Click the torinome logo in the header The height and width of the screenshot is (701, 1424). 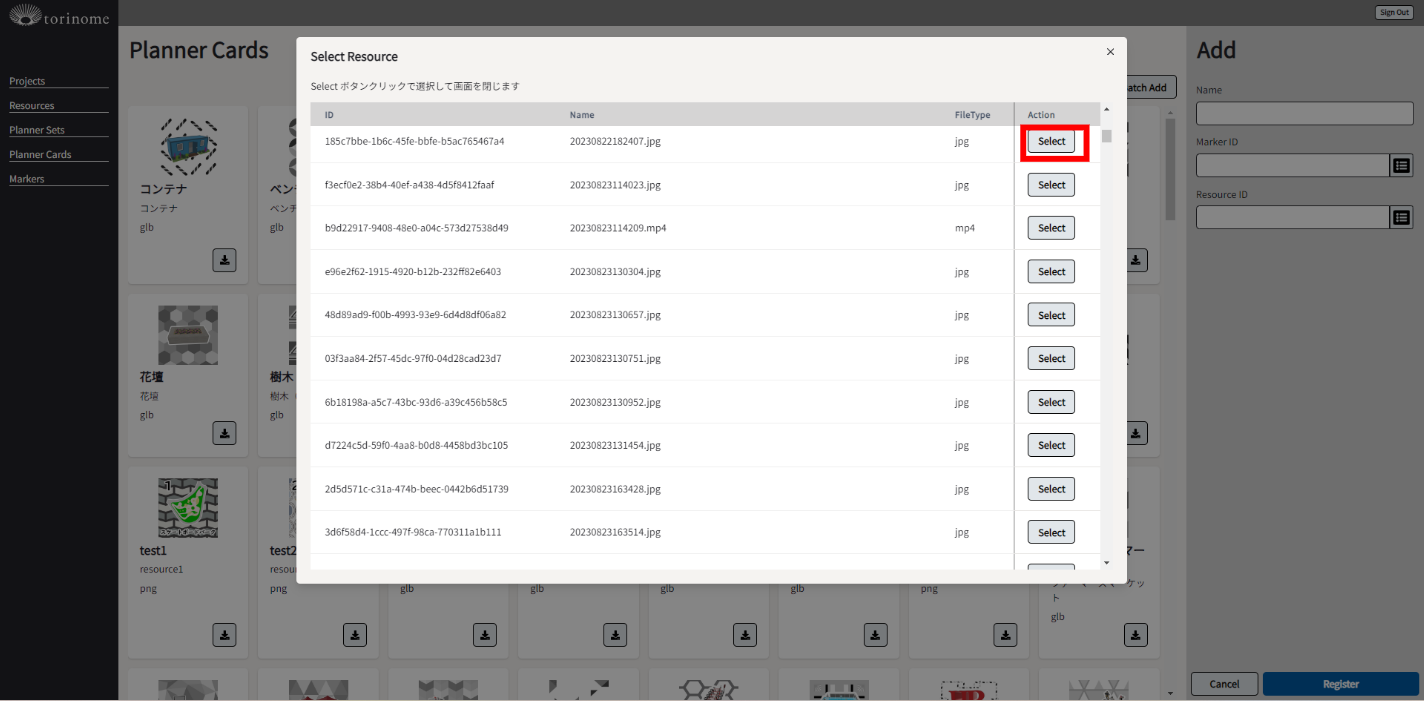coord(59,15)
